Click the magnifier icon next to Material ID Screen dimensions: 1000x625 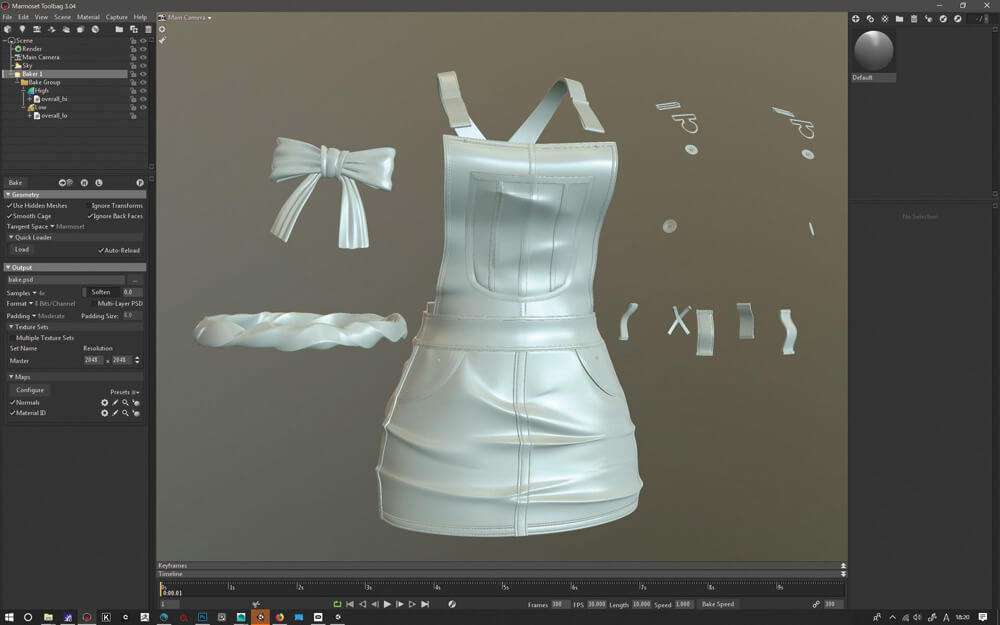click(126, 413)
